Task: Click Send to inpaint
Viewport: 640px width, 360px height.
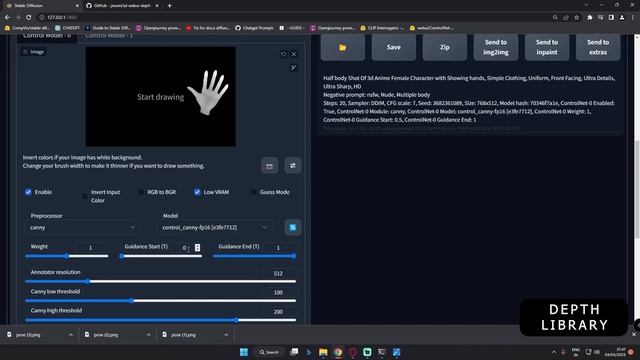Action: click(x=547, y=47)
